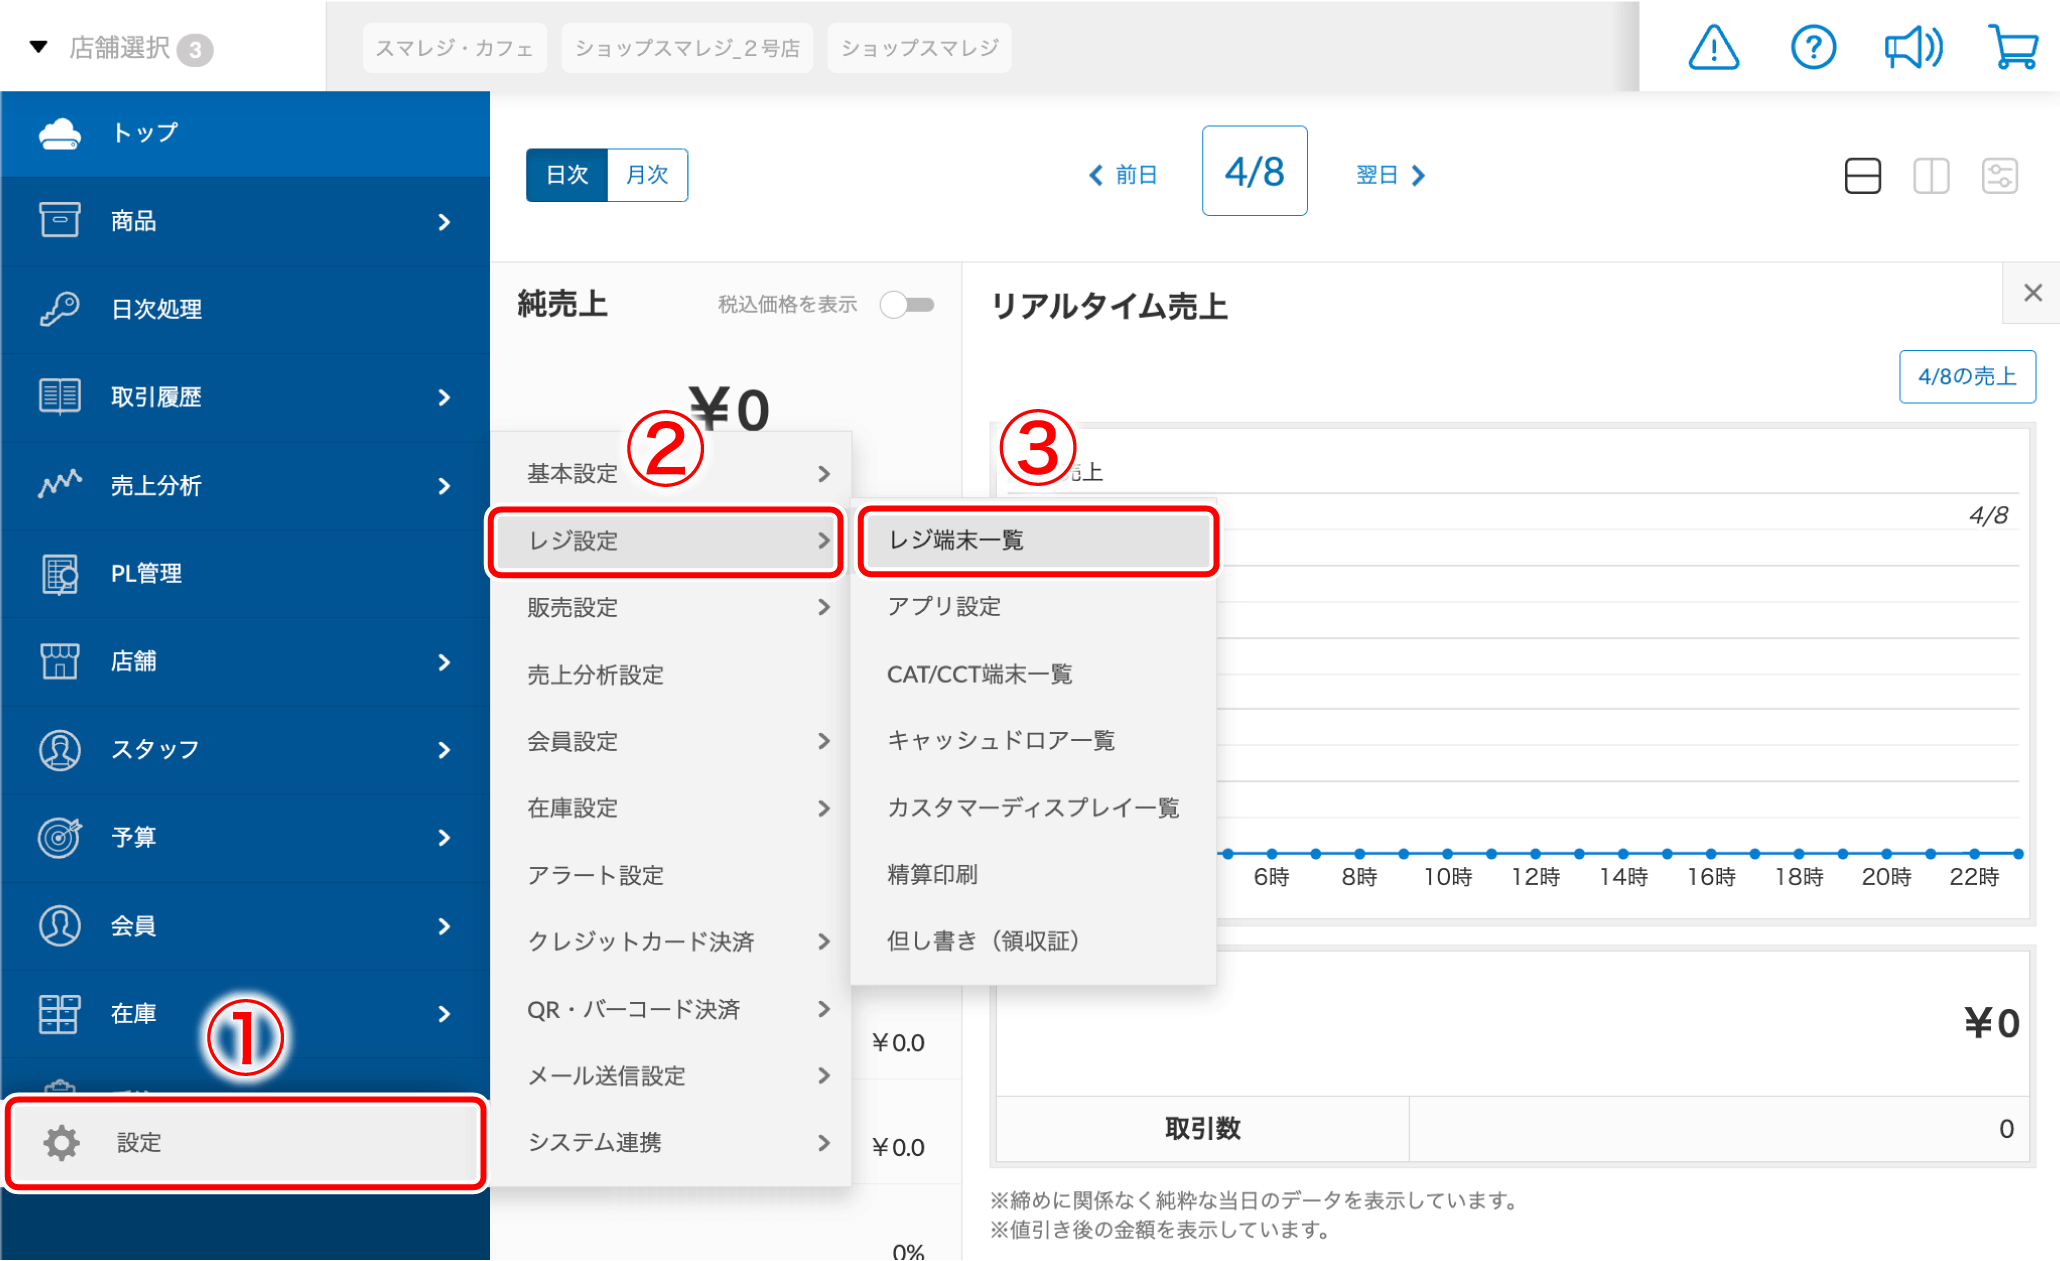Expand the 取引履歴 sidebar arrow
Viewport: 2060px width, 1261px height.
click(x=445, y=398)
